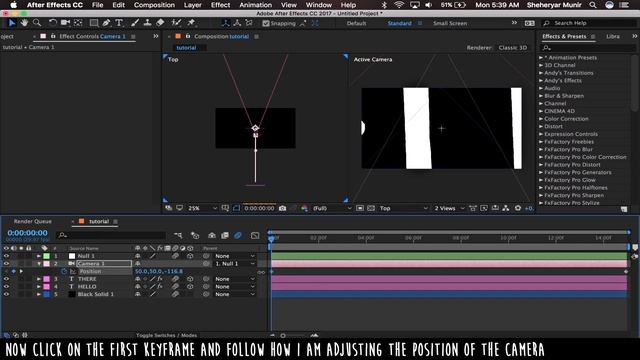Select the Clone Stamp tool
This screenshot has width=640, height=360.
[x=147, y=23]
